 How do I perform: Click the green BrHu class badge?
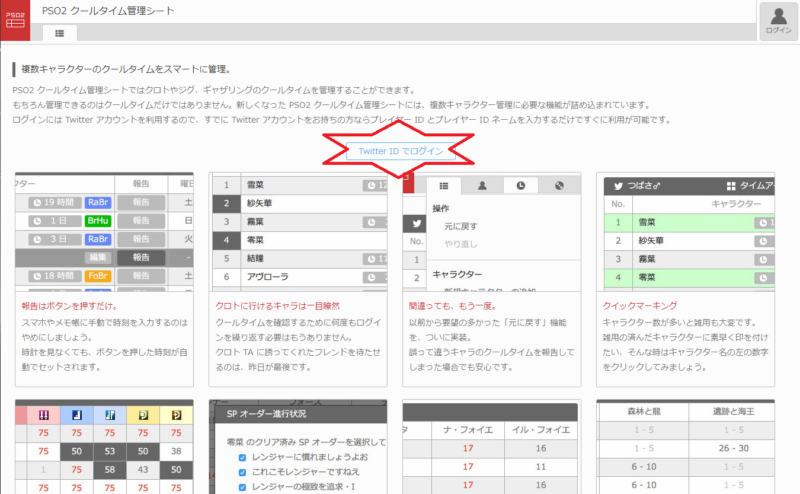98,221
